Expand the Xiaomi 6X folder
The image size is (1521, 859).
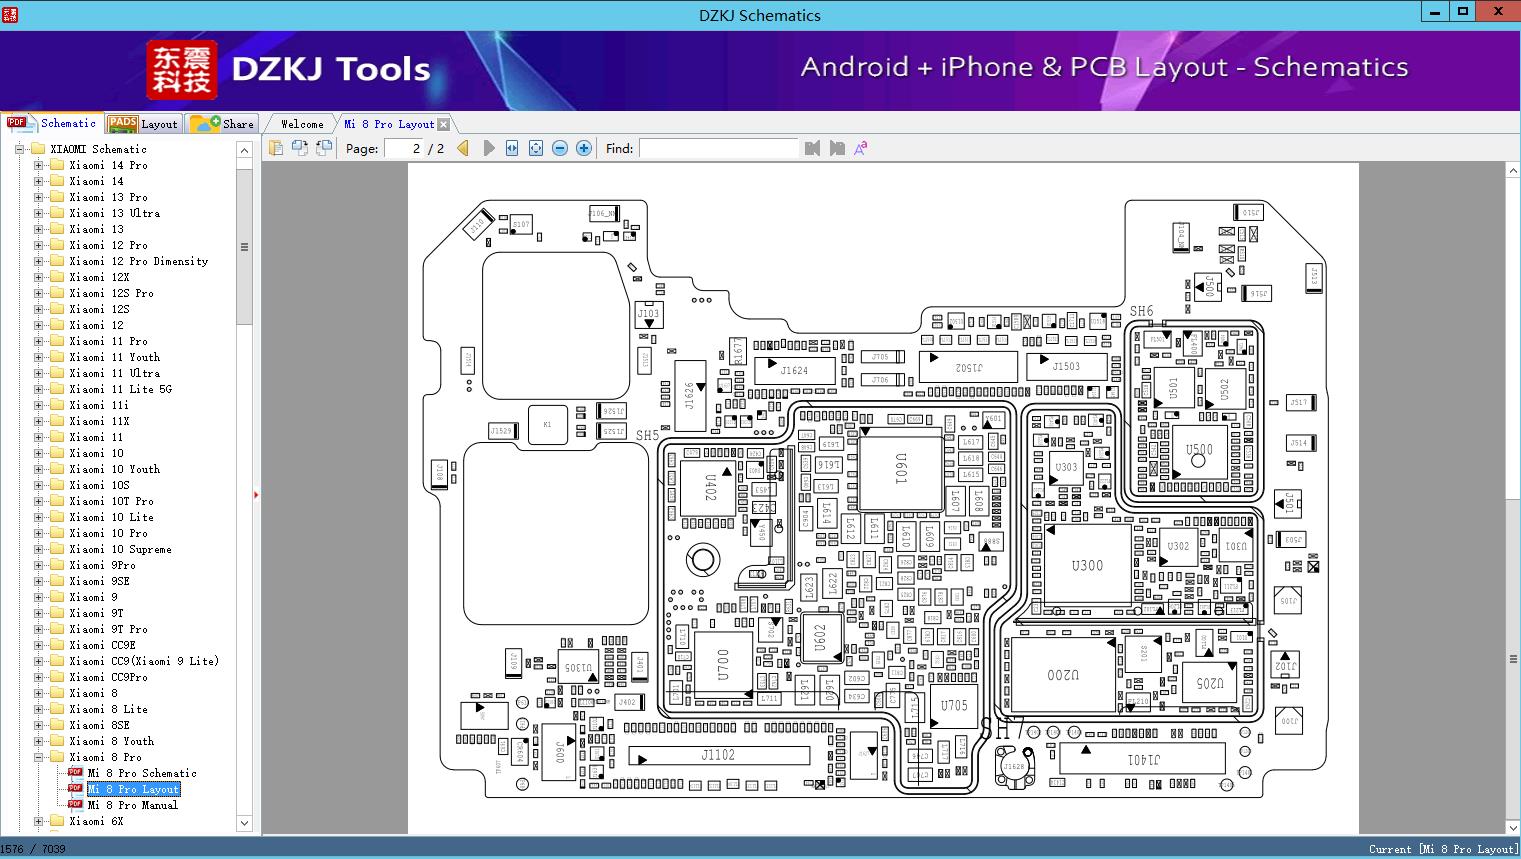click(38, 821)
